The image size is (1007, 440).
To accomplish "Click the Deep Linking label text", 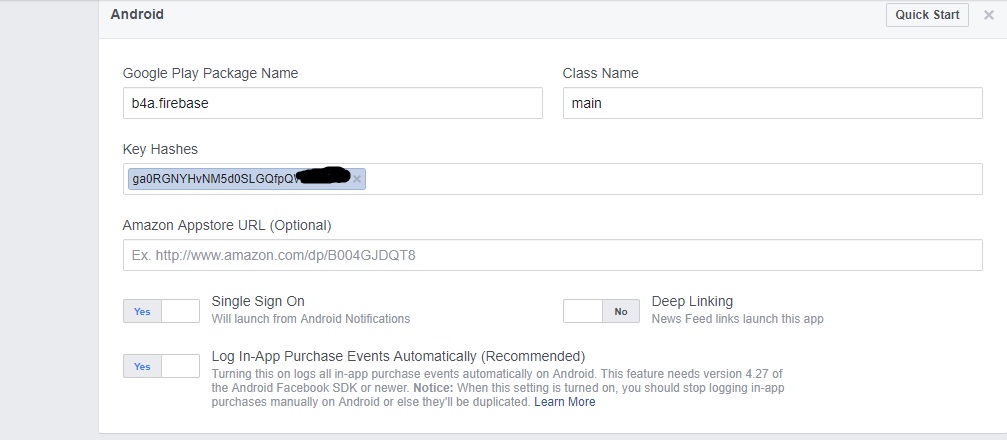I will (692, 301).
